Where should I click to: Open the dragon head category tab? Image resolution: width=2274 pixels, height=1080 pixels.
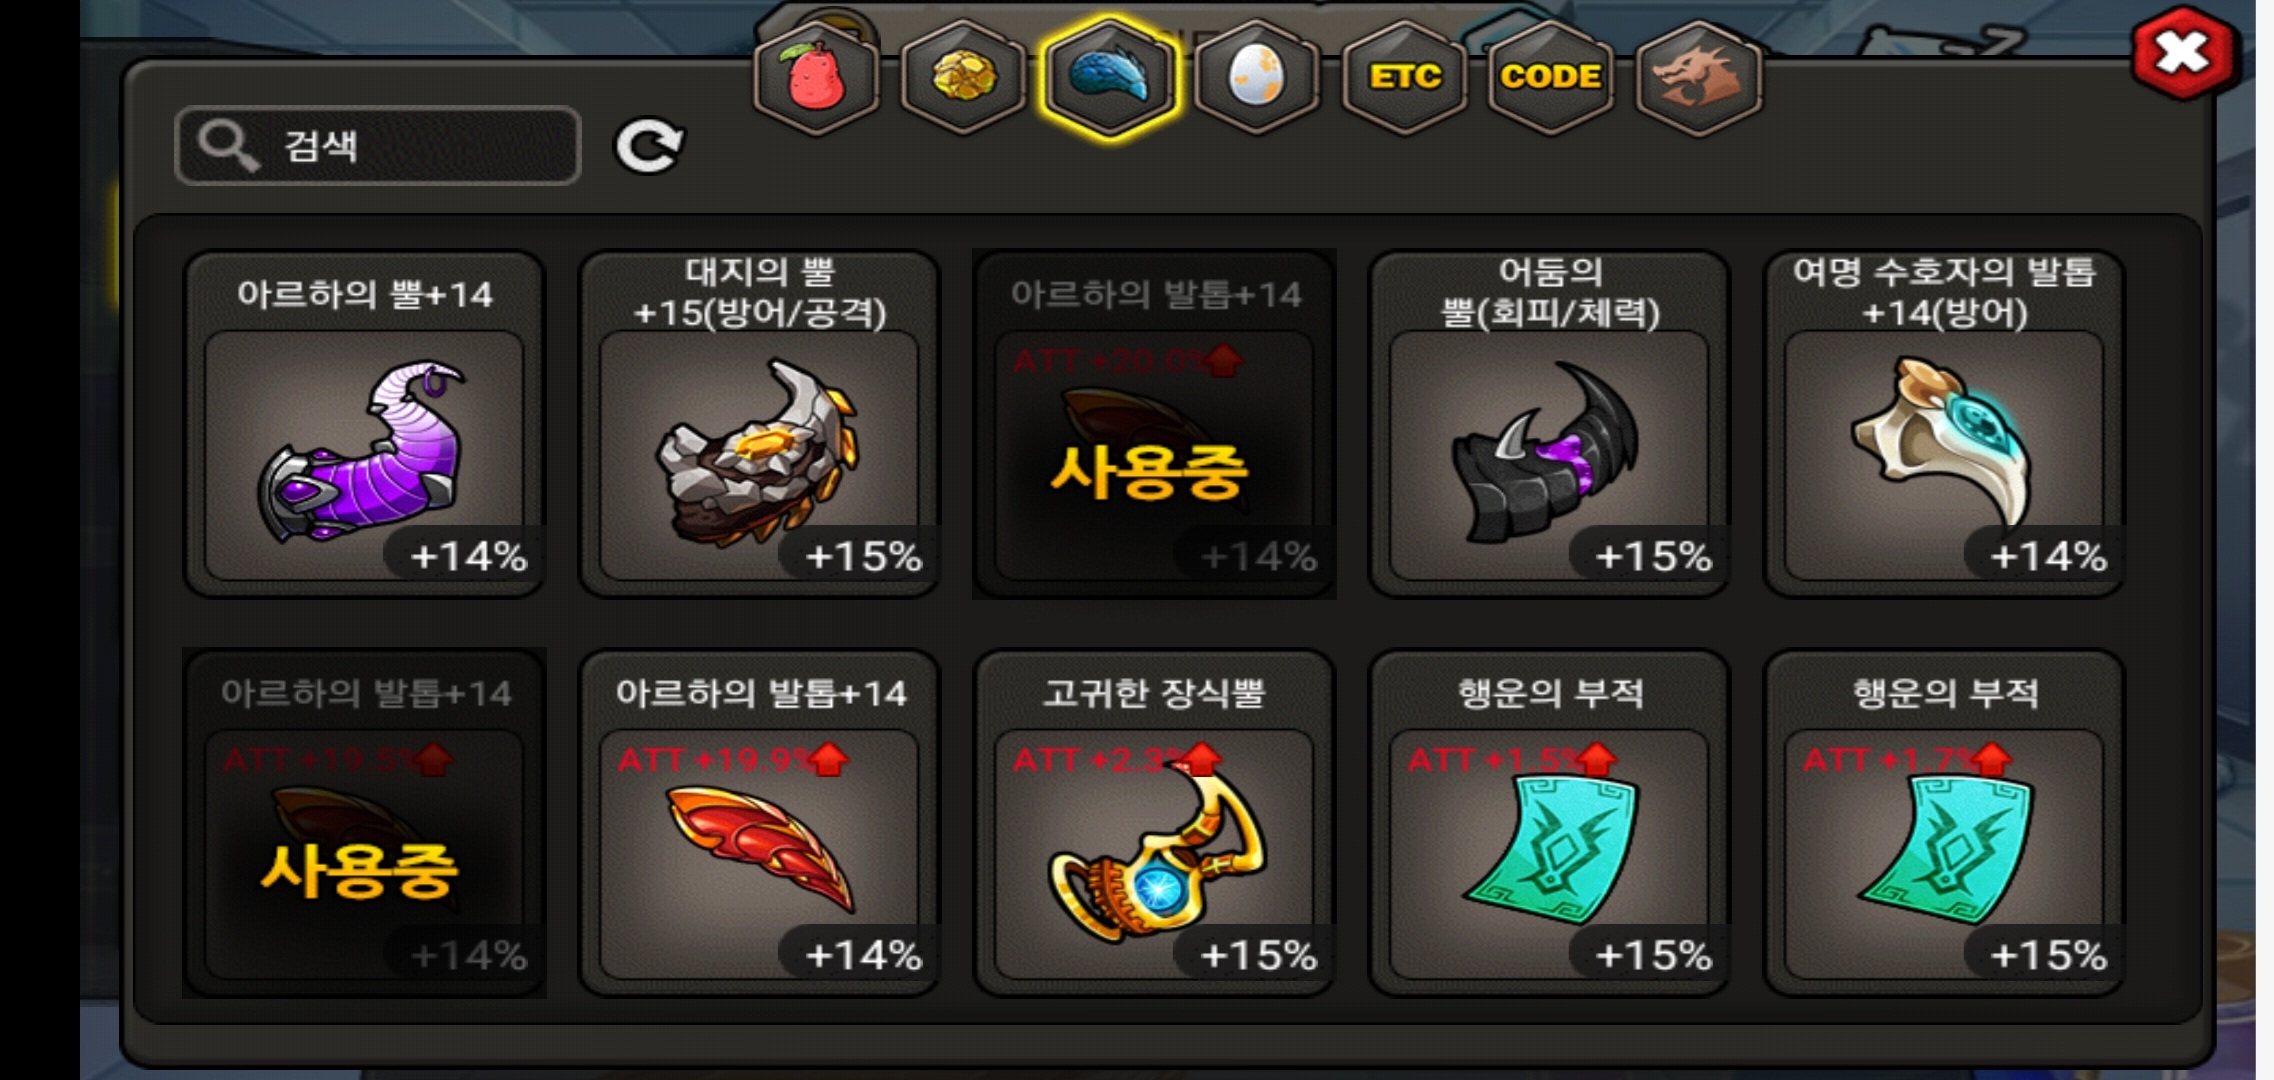pyautogui.click(x=1697, y=77)
